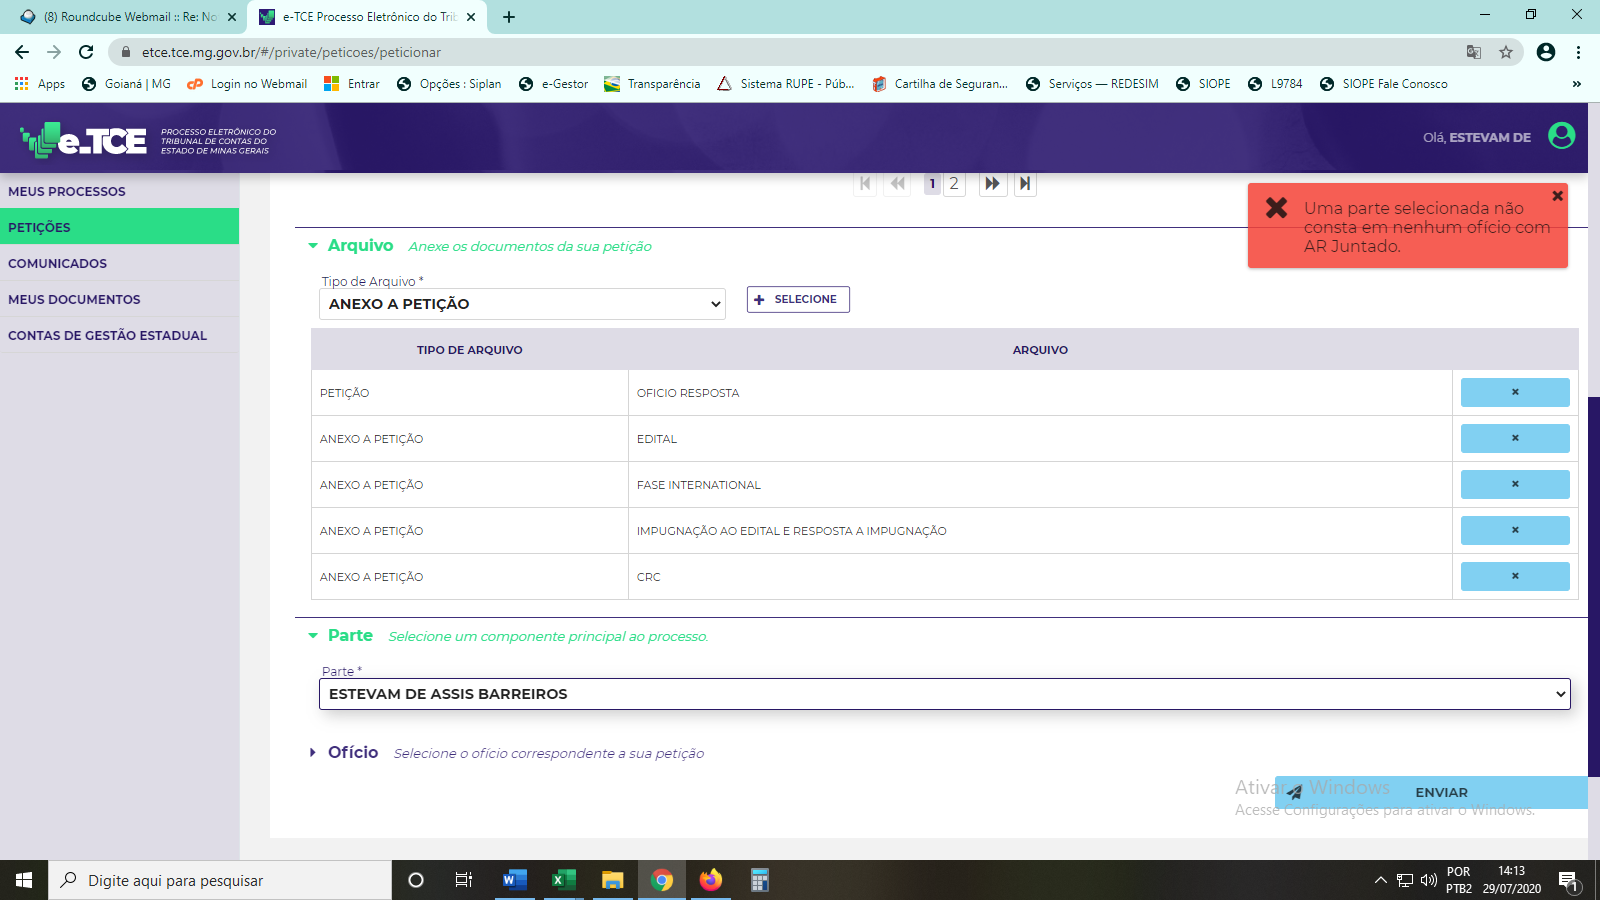The image size is (1600, 900).
Task: Open Meus Processos in the sidebar
Action: [x=67, y=191]
